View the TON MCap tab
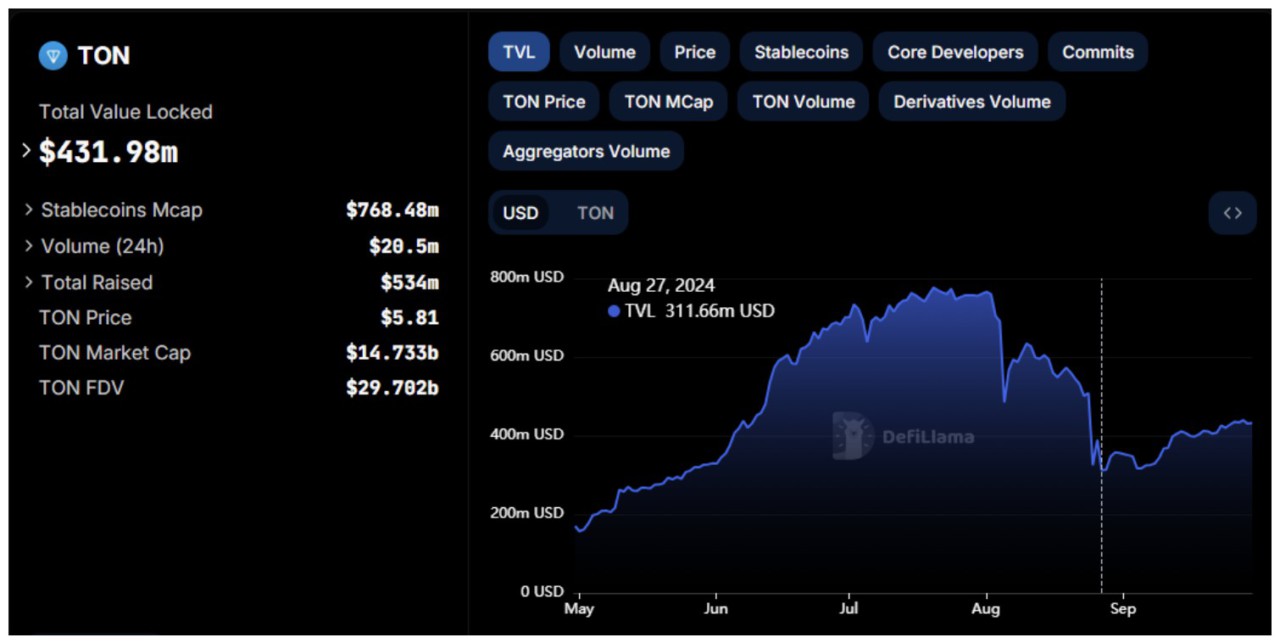The height and width of the screenshot is (643, 1280). click(x=667, y=101)
